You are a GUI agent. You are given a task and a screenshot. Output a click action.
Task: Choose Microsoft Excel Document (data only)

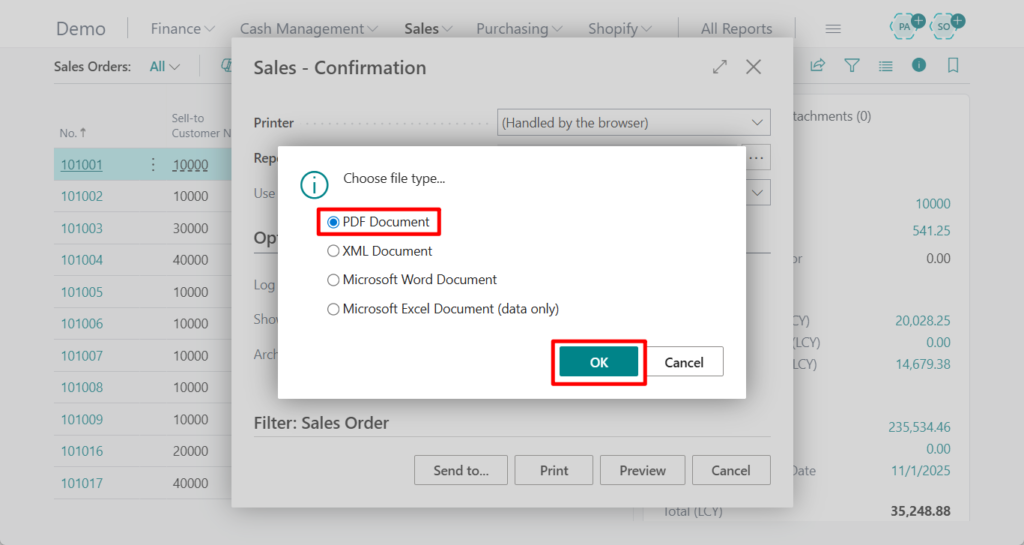[334, 309]
